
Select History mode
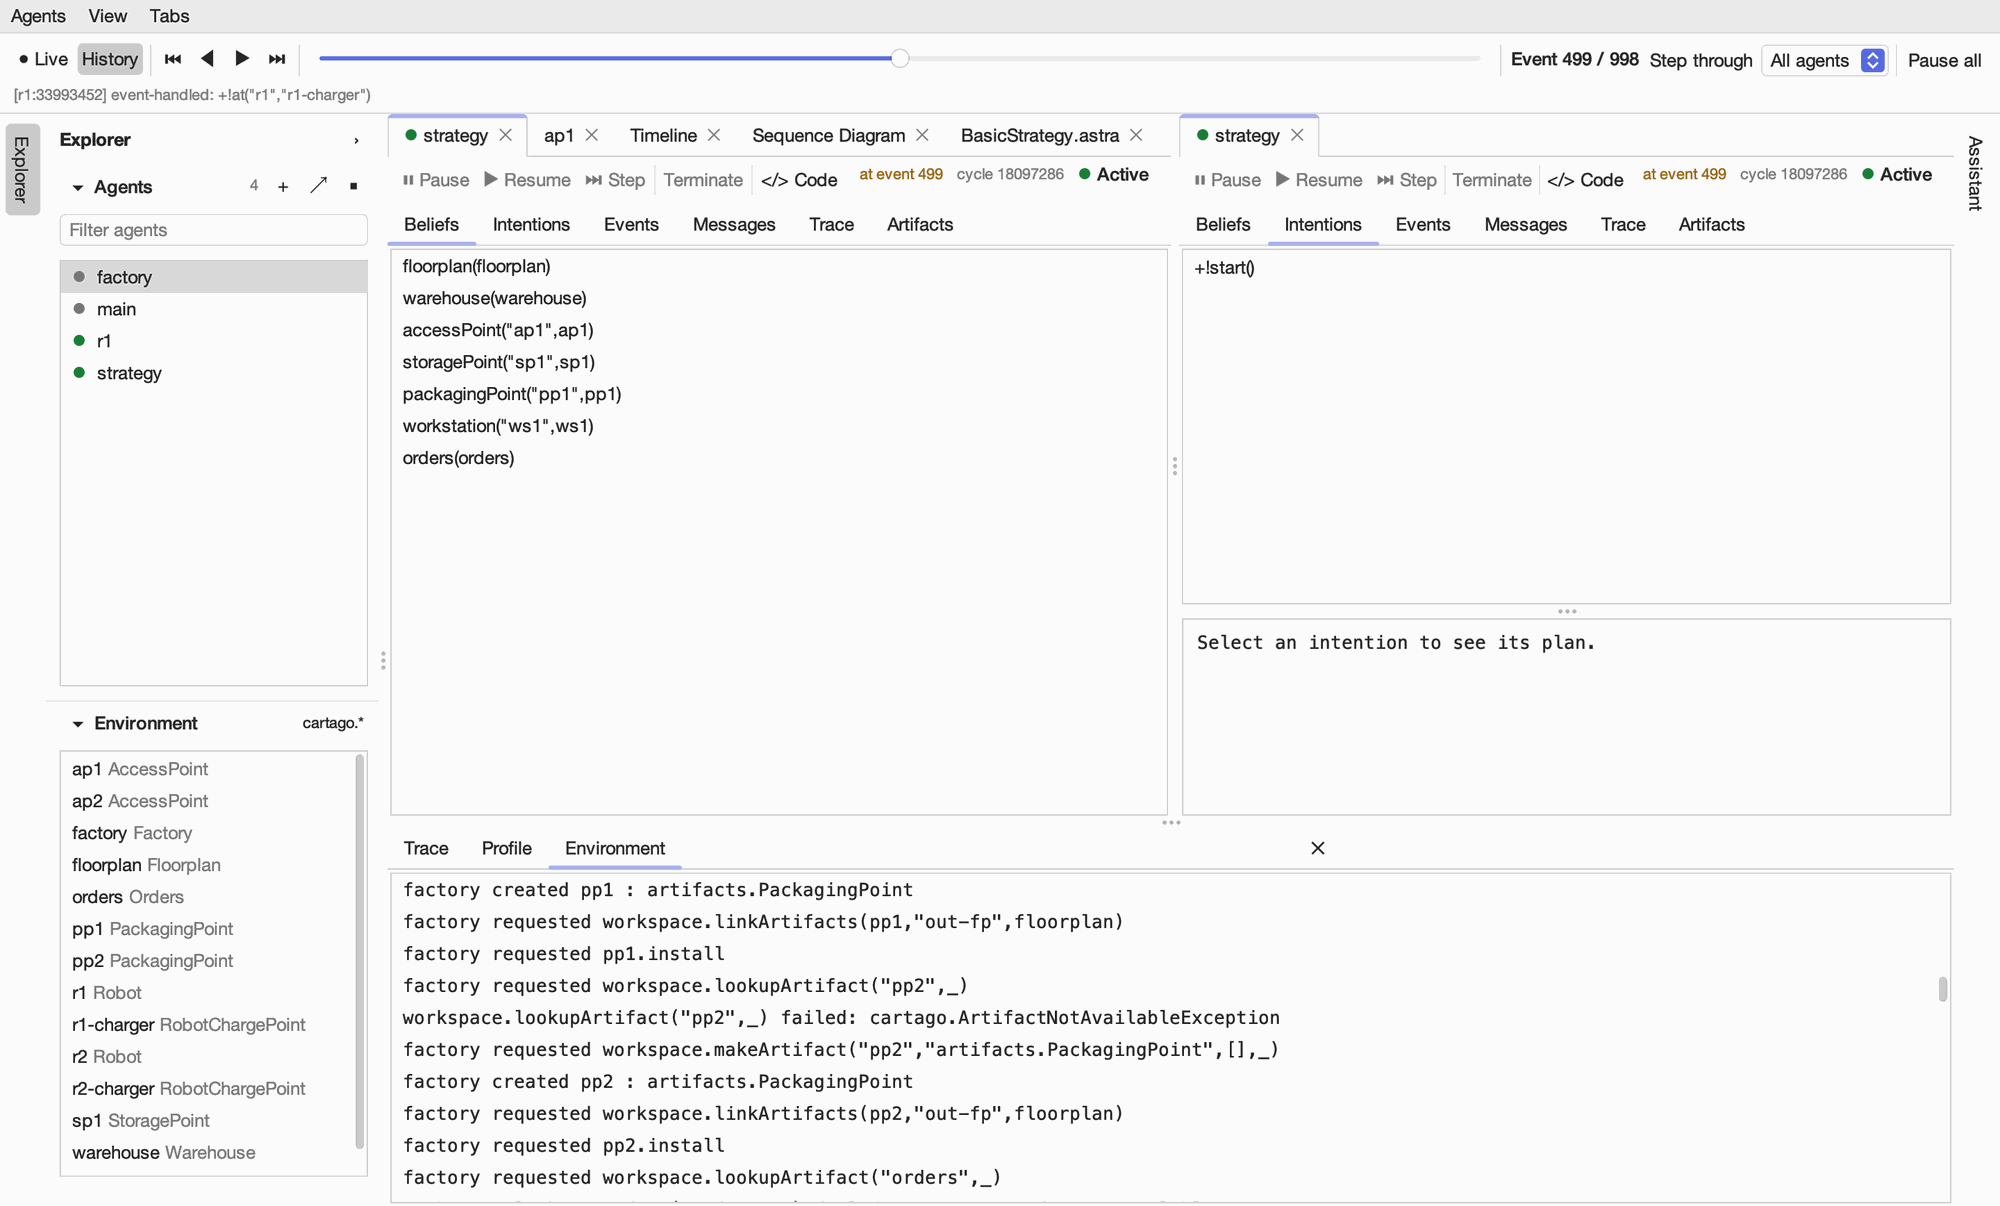(110, 59)
